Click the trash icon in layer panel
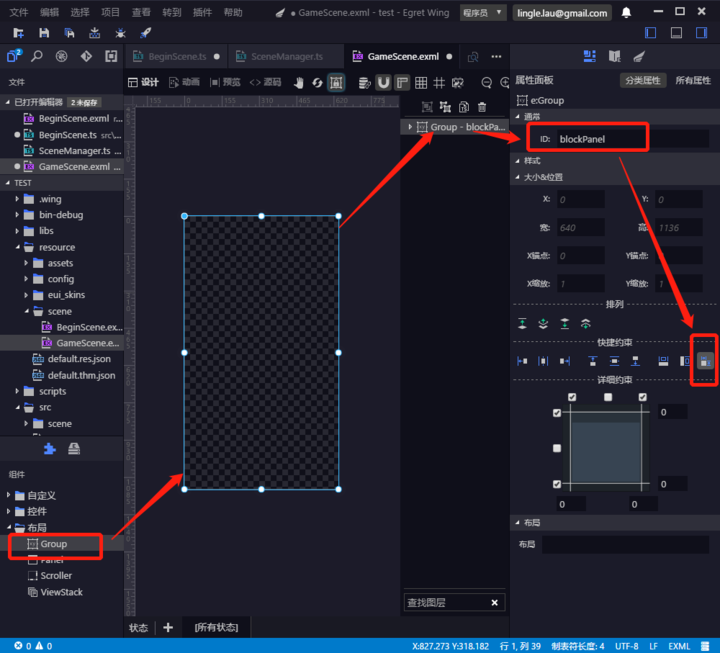Screen dimensions: 720x653 482,107
